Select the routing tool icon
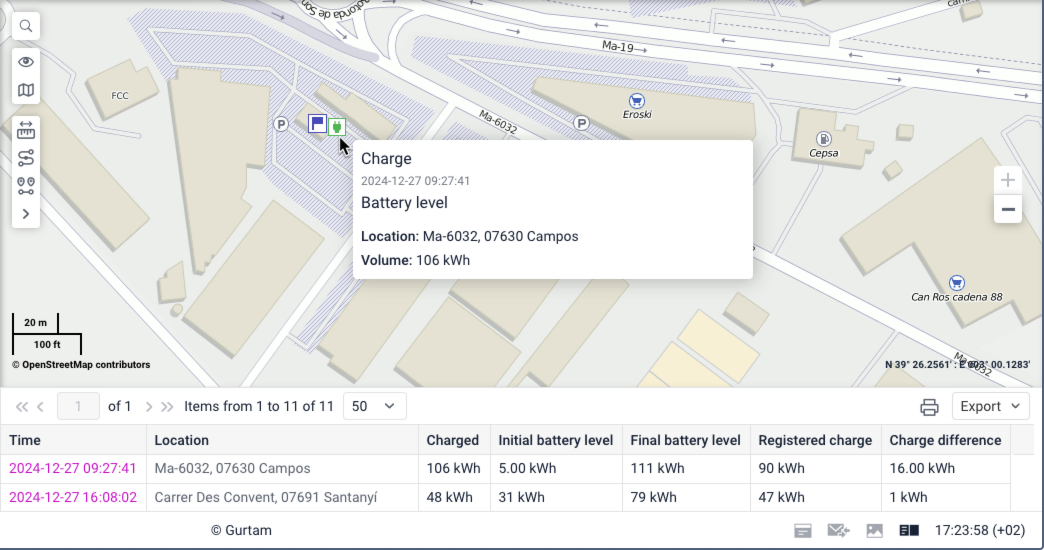The image size is (1044, 550). [x=26, y=157]
